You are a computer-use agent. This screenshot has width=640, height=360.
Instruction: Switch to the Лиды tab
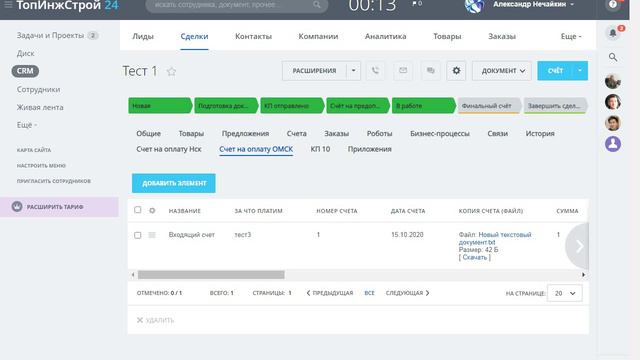click(x=143, y=36)
